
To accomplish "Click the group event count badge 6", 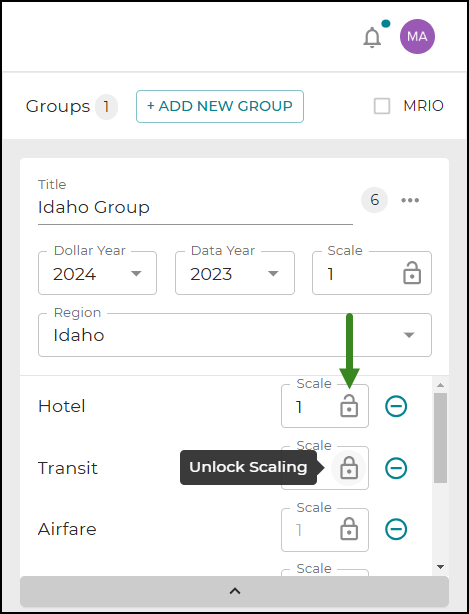I will [374, 200].
